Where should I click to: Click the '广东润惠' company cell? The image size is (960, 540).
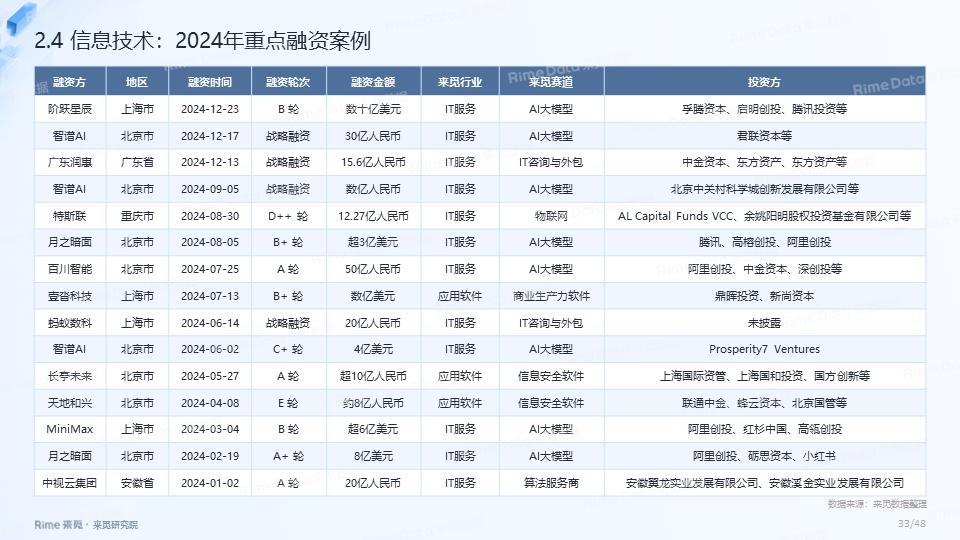(x=70, y=162)
